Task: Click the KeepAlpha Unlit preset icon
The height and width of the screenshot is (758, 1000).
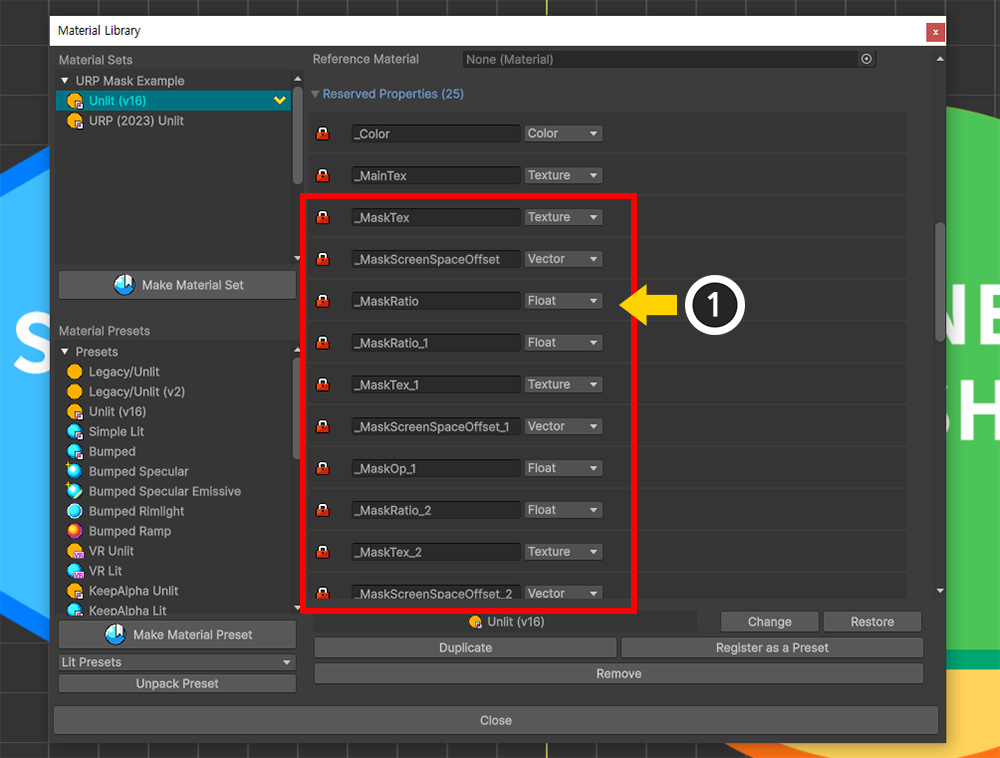Action: (x=75, y=591)
